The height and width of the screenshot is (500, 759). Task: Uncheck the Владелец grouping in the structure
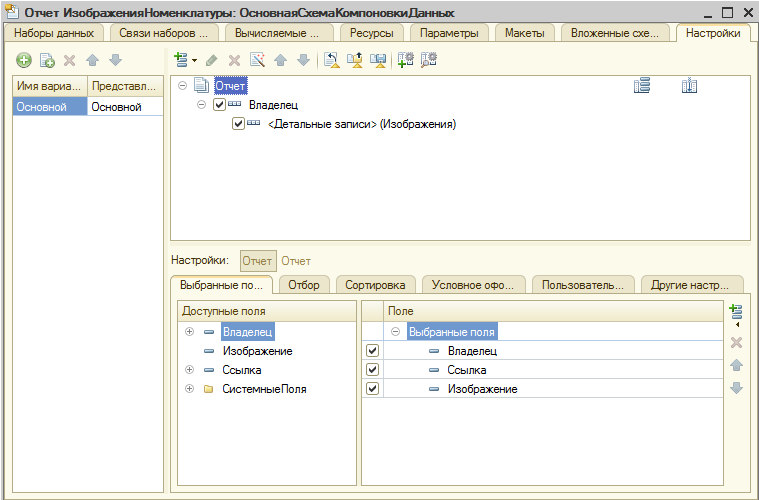[219, 105]
